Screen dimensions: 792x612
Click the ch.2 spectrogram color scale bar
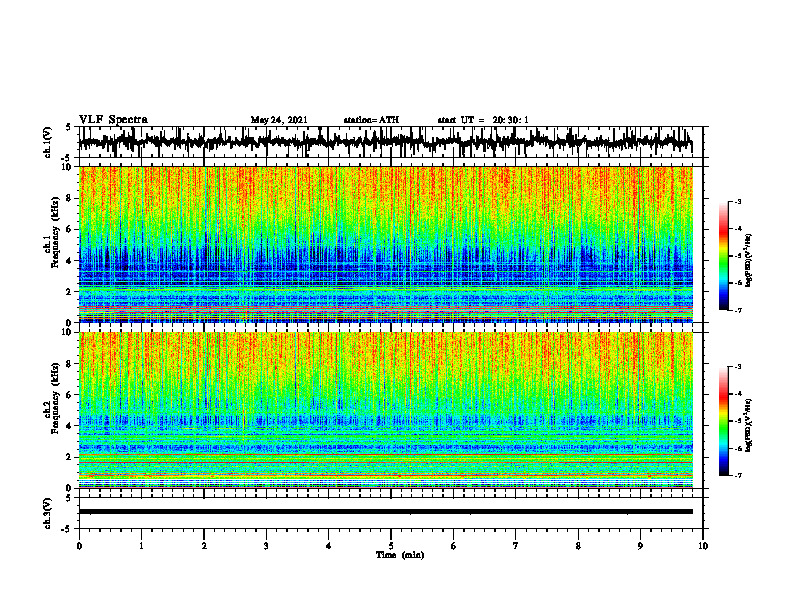click(x=723, y=421)
